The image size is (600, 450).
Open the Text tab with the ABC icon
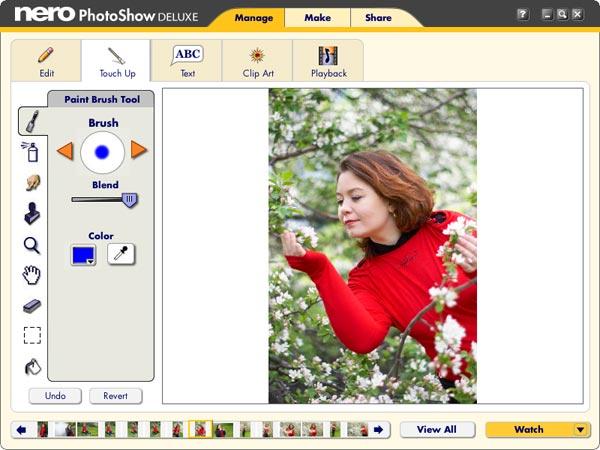click(x=187, y=61)
